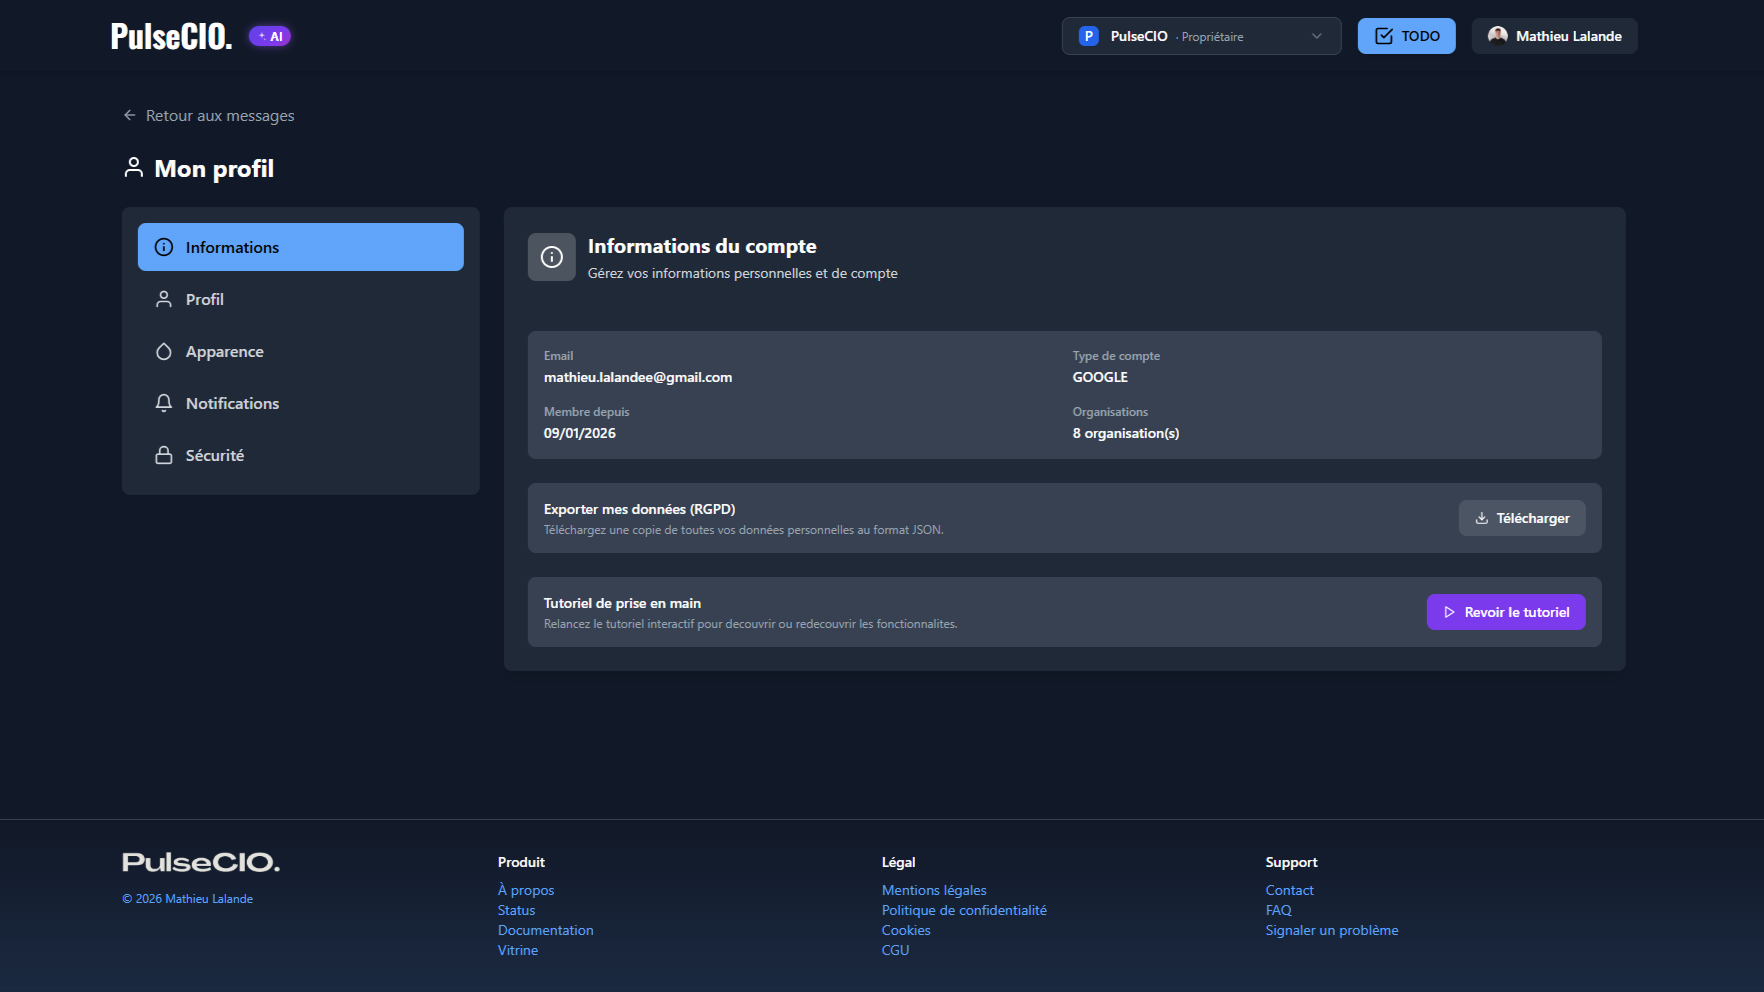Viewport: 1764px width, 992px height.
Task: Open Politique de confidentialité footer link
Action: (964, 910)
